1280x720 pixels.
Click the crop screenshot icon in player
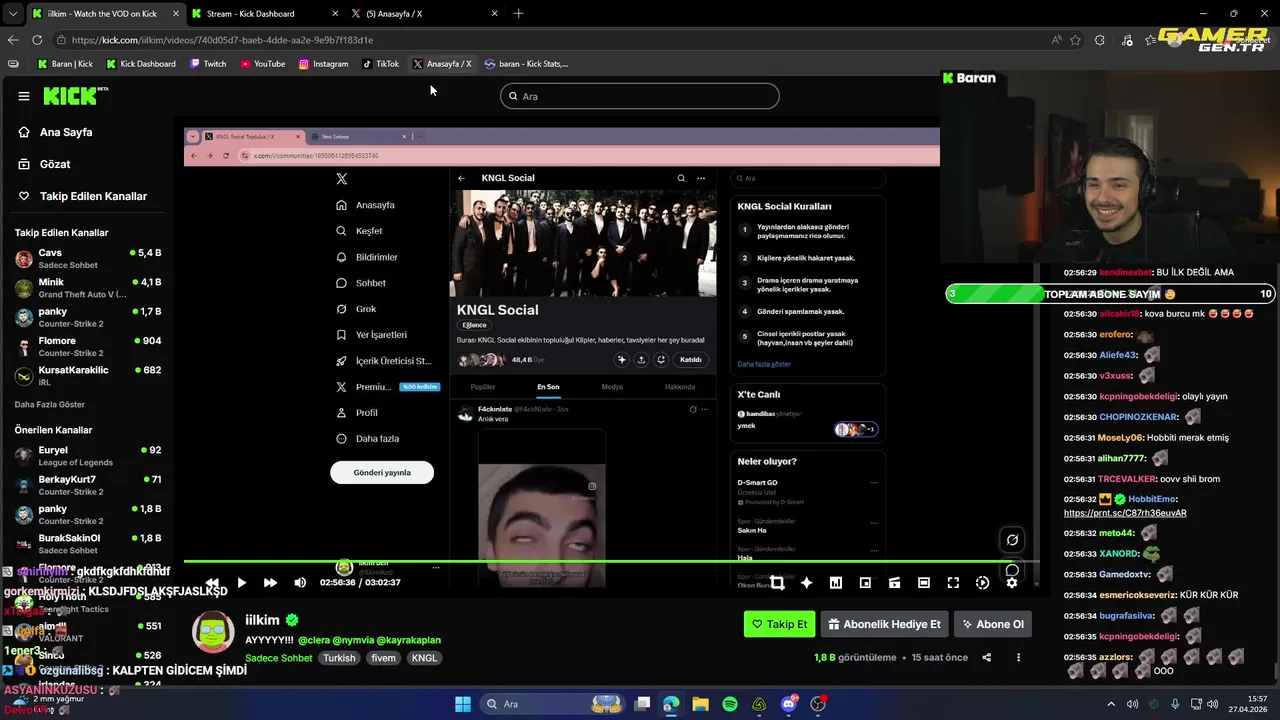777,582
